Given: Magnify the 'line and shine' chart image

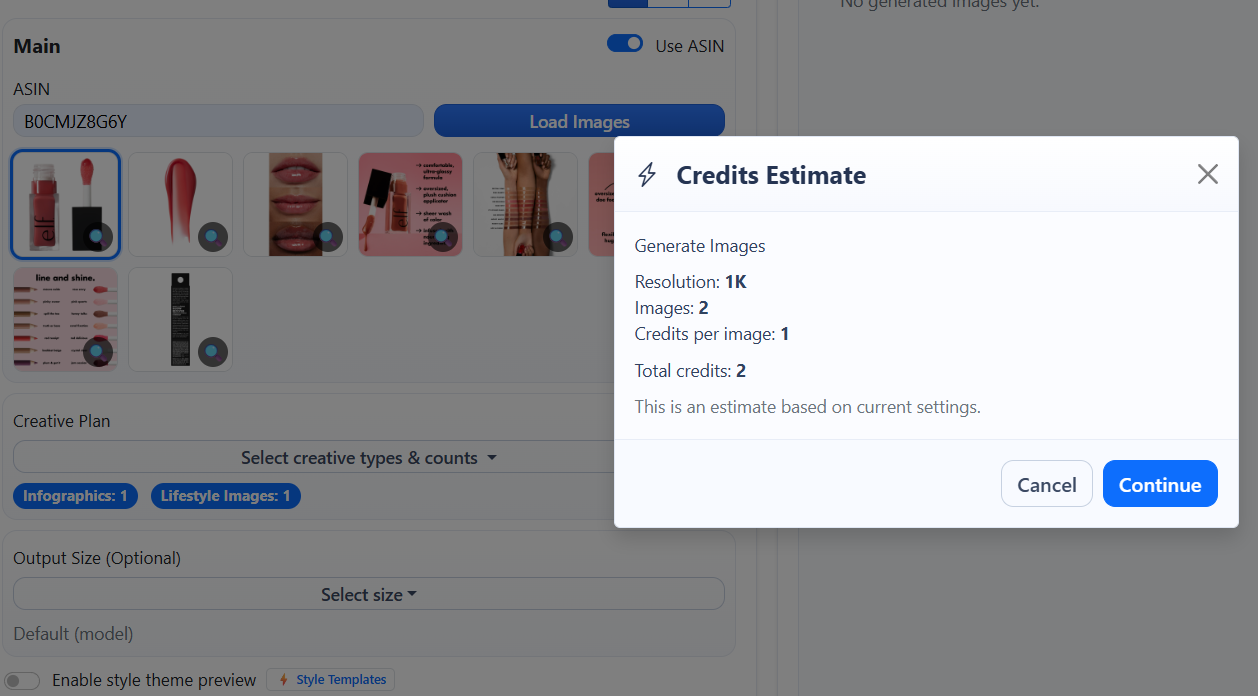Looking at the screenshot, I should tap(98, 352).
